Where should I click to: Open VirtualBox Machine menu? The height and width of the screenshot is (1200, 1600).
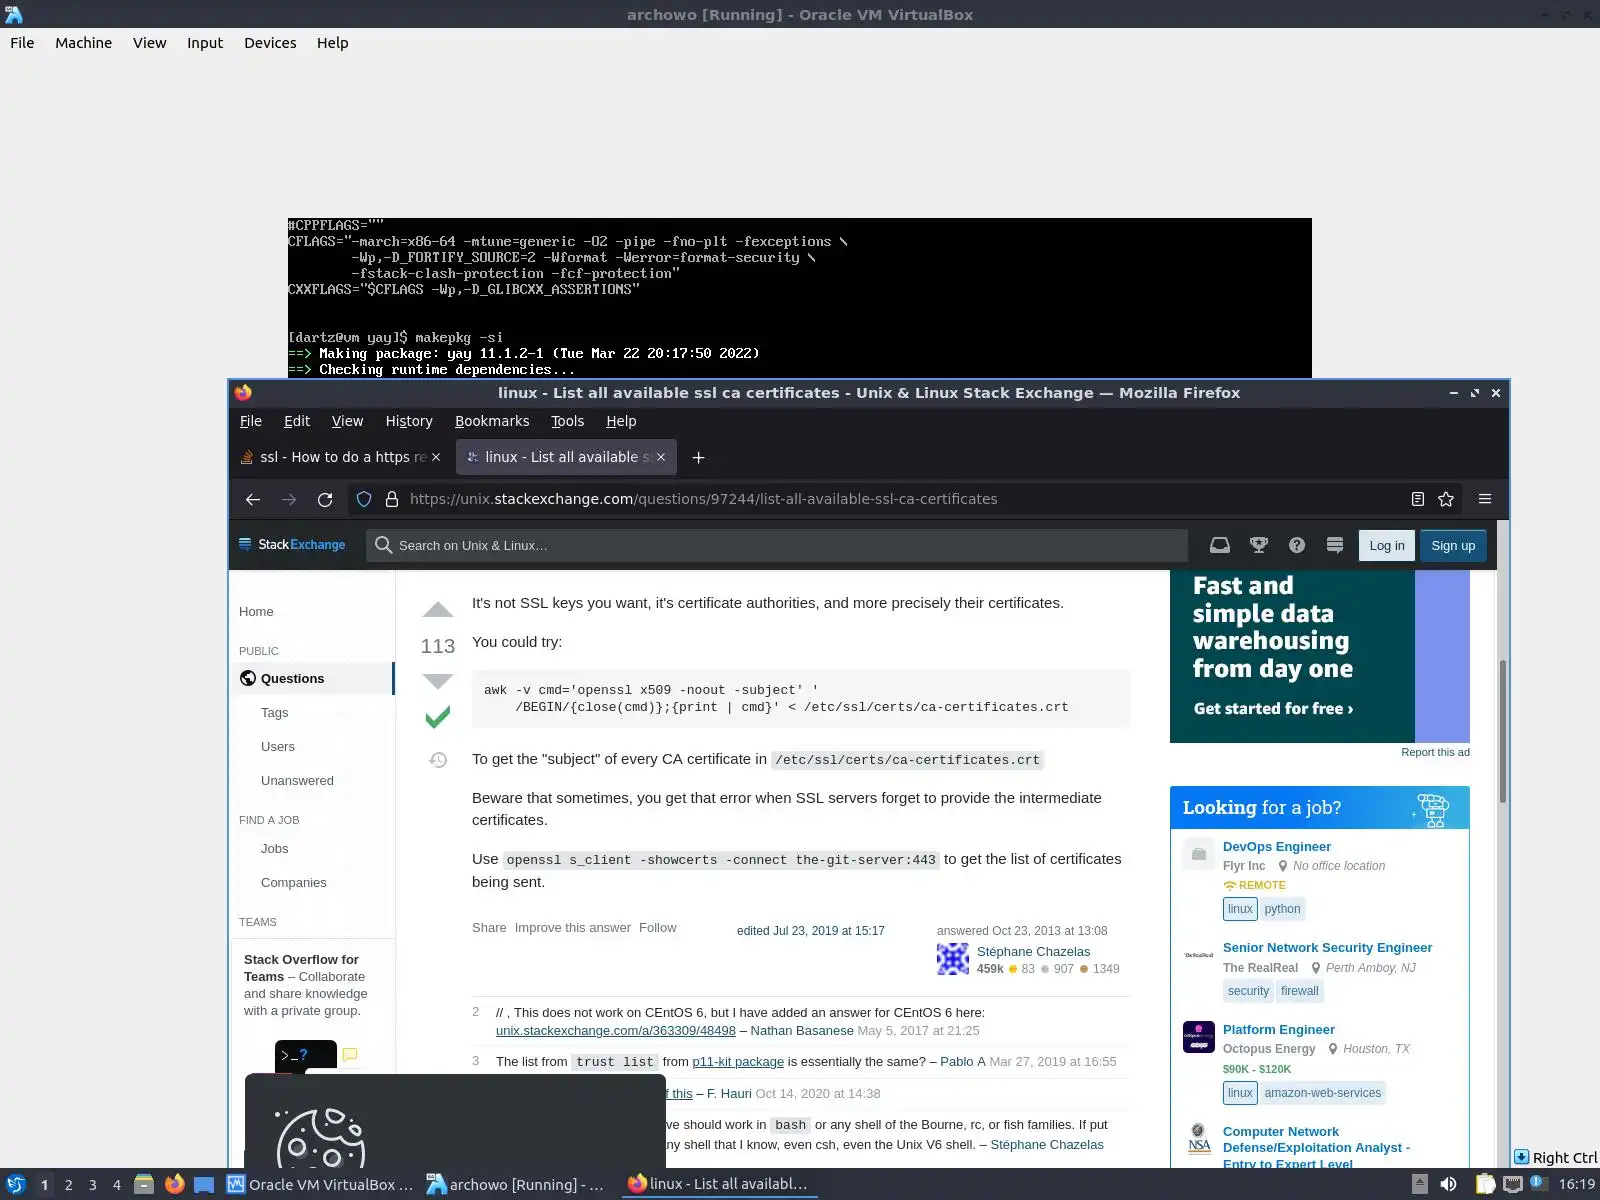pos(83,43)
